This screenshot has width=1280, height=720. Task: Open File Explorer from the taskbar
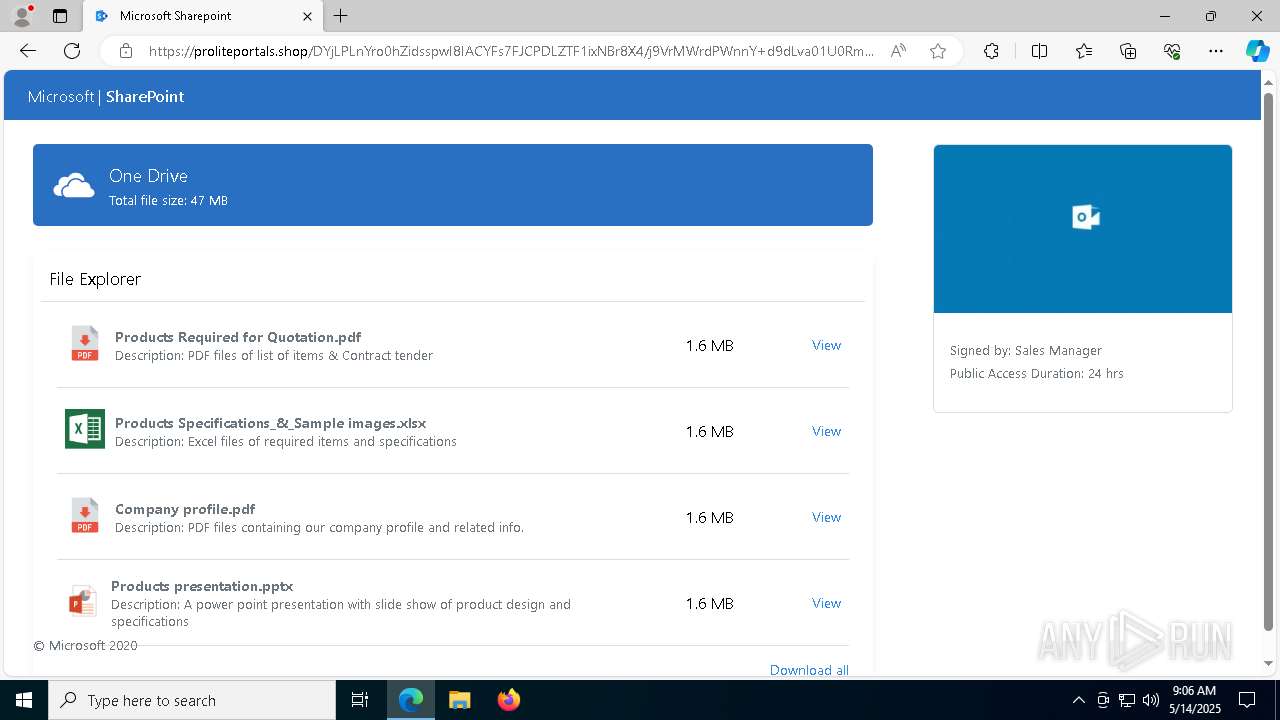[x=459, y=700]
